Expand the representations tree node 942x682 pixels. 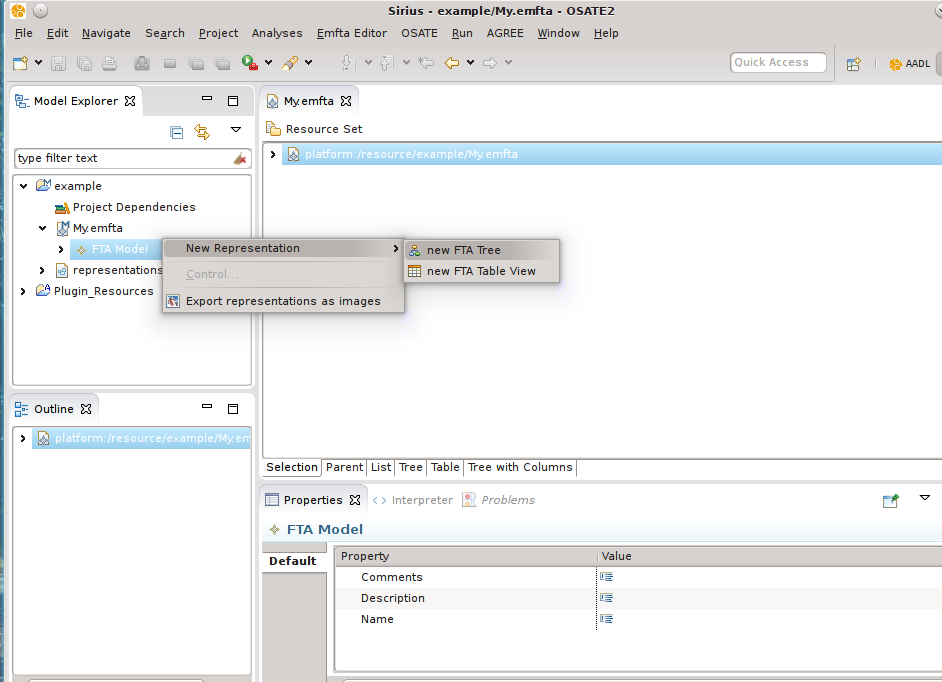42,270
